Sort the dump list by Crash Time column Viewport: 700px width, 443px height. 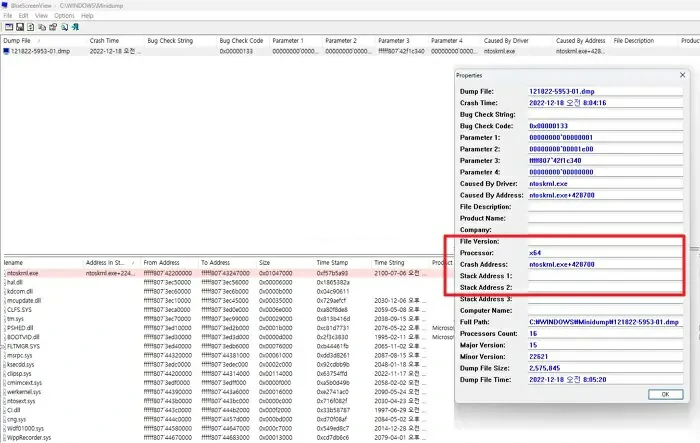point(104,40)
